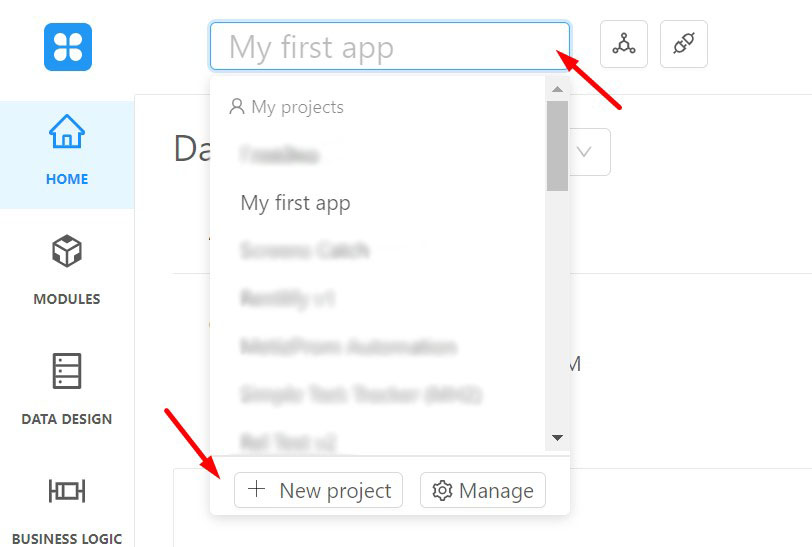Expand the dashboard chevron dropdown

[x=585, y=152]
